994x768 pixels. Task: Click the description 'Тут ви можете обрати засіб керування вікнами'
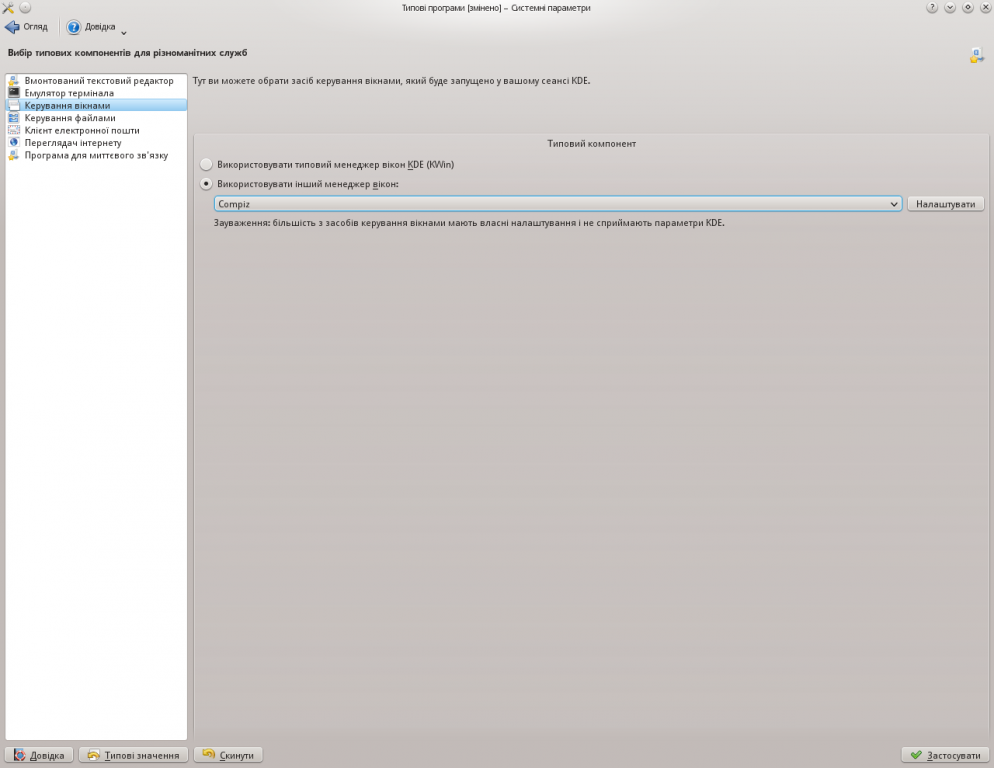[392, 81]
